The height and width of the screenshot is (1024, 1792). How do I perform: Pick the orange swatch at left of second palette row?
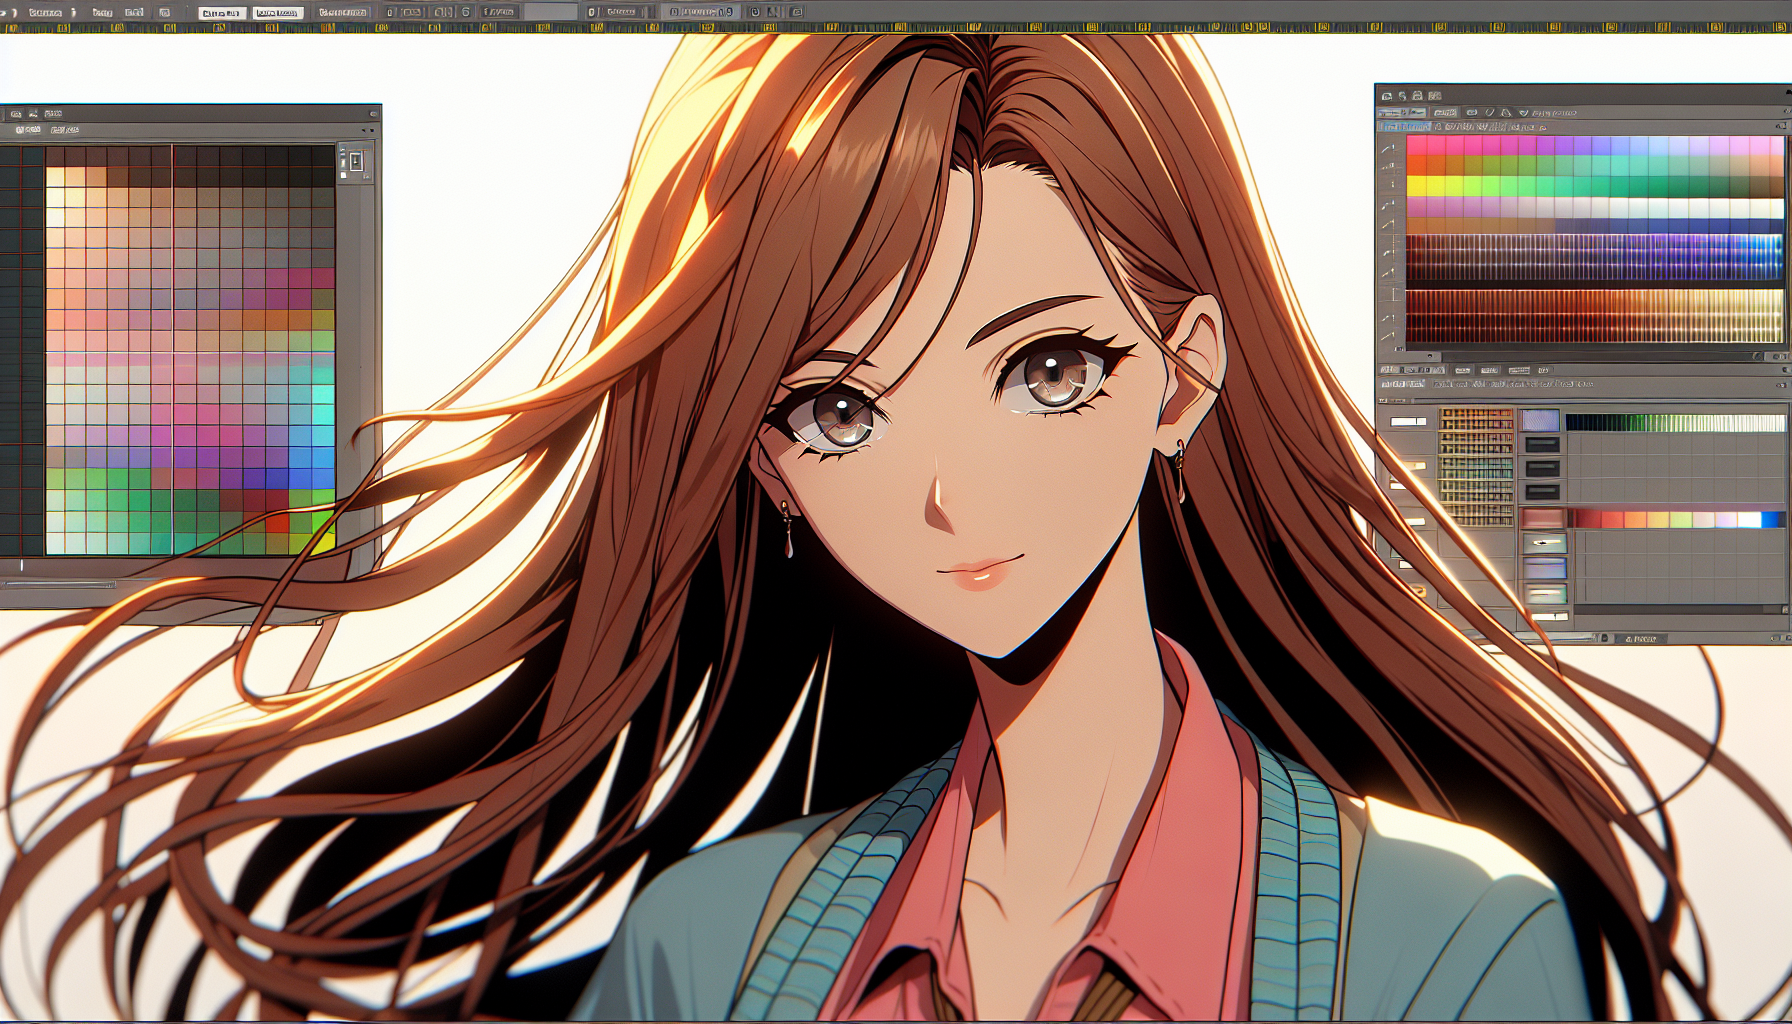click(x=1416, y=165)
